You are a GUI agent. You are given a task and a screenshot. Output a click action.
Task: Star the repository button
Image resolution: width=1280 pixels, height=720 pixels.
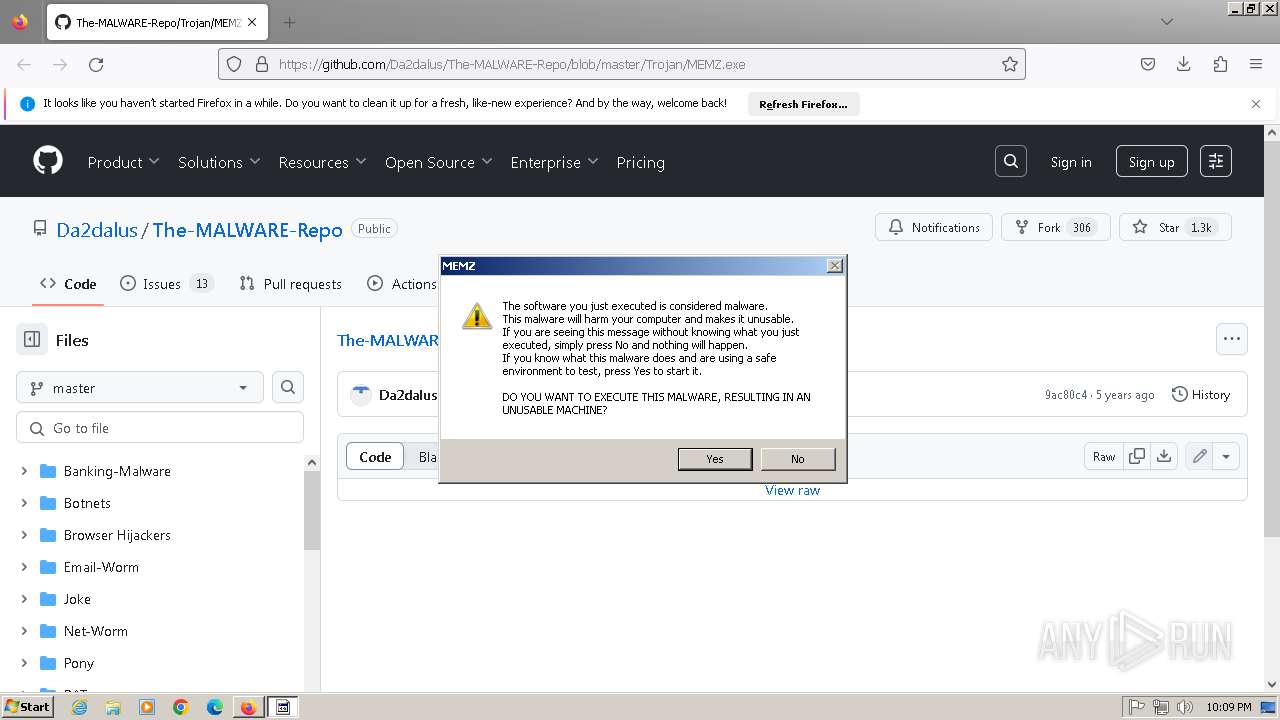(1175, 227)
